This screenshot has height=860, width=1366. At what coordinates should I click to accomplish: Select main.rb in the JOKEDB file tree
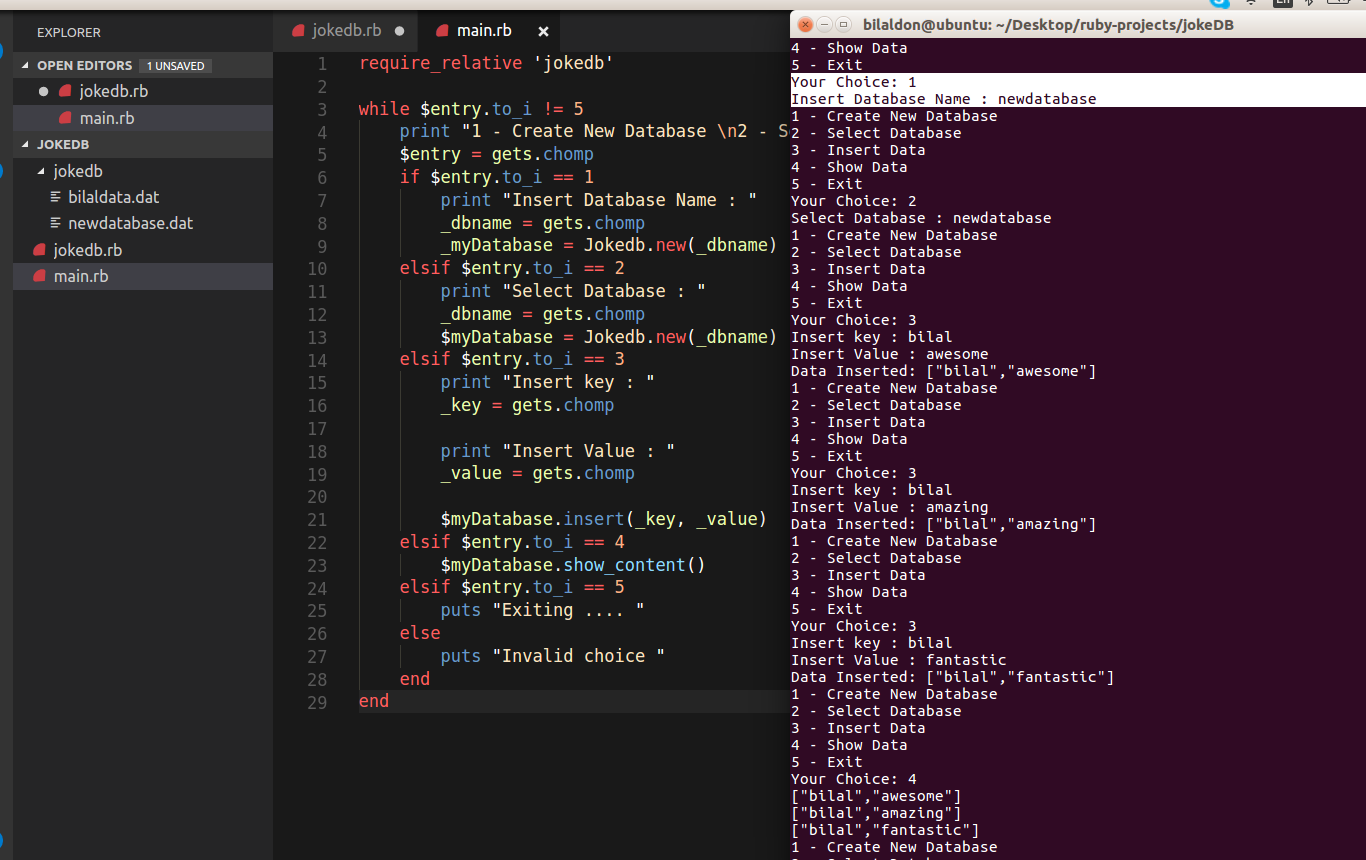coord(81,276)
